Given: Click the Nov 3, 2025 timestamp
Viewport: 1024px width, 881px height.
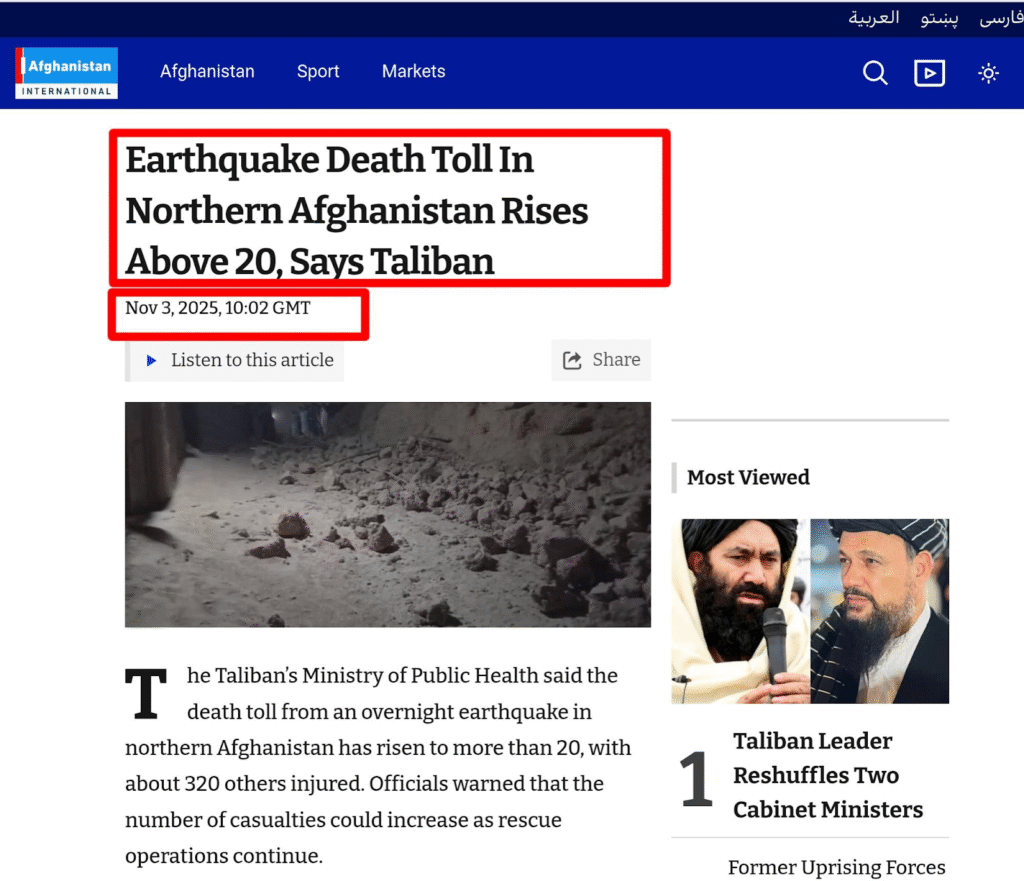Looking at the screenshot, I should [218, 308].
